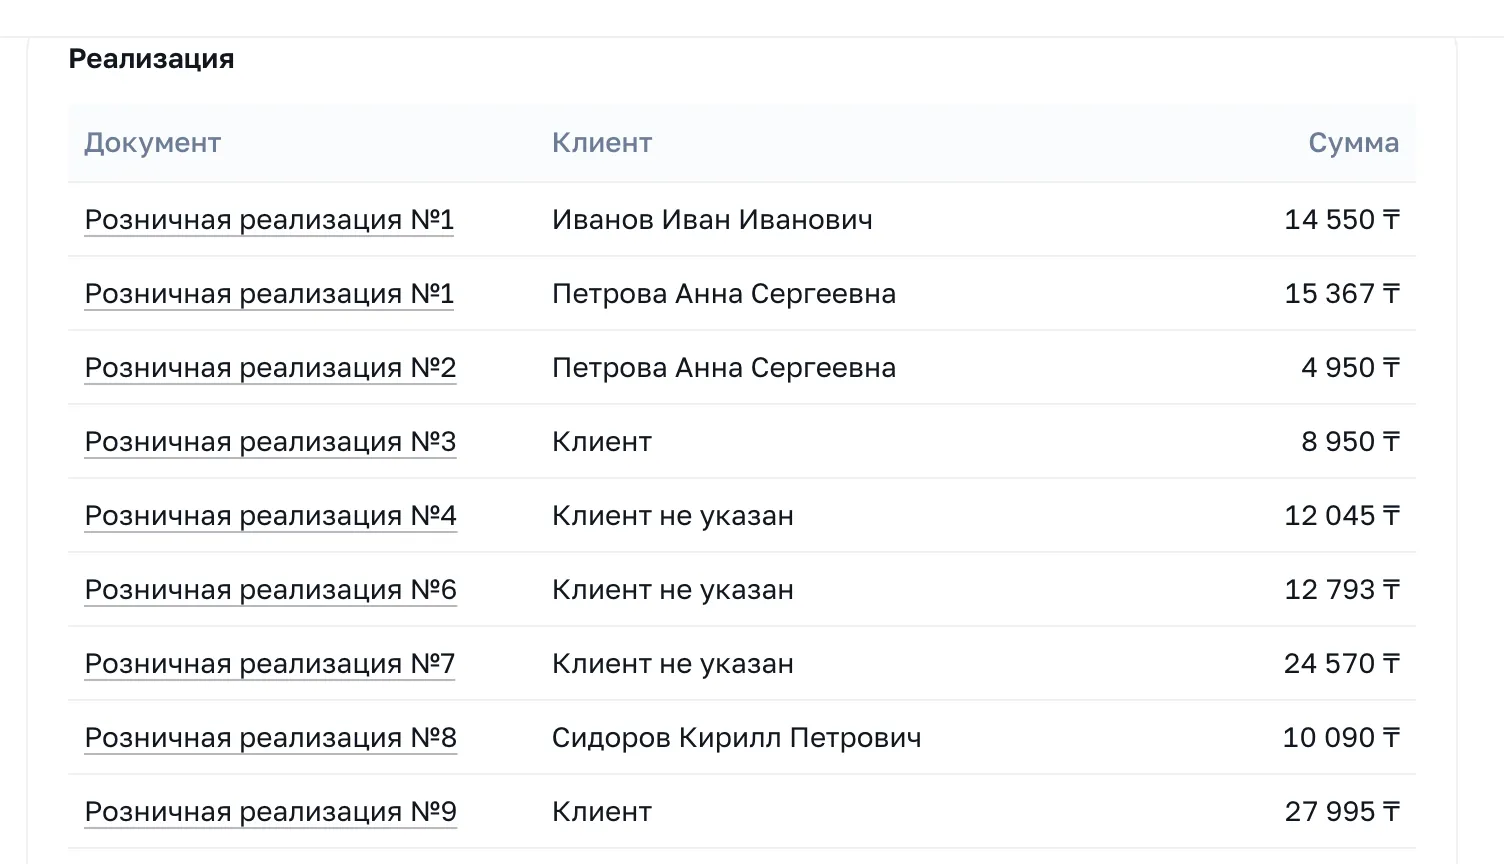Click the Клиент column header
The height and width of the screenshot is (864, 1504).
tap(602, 143)
